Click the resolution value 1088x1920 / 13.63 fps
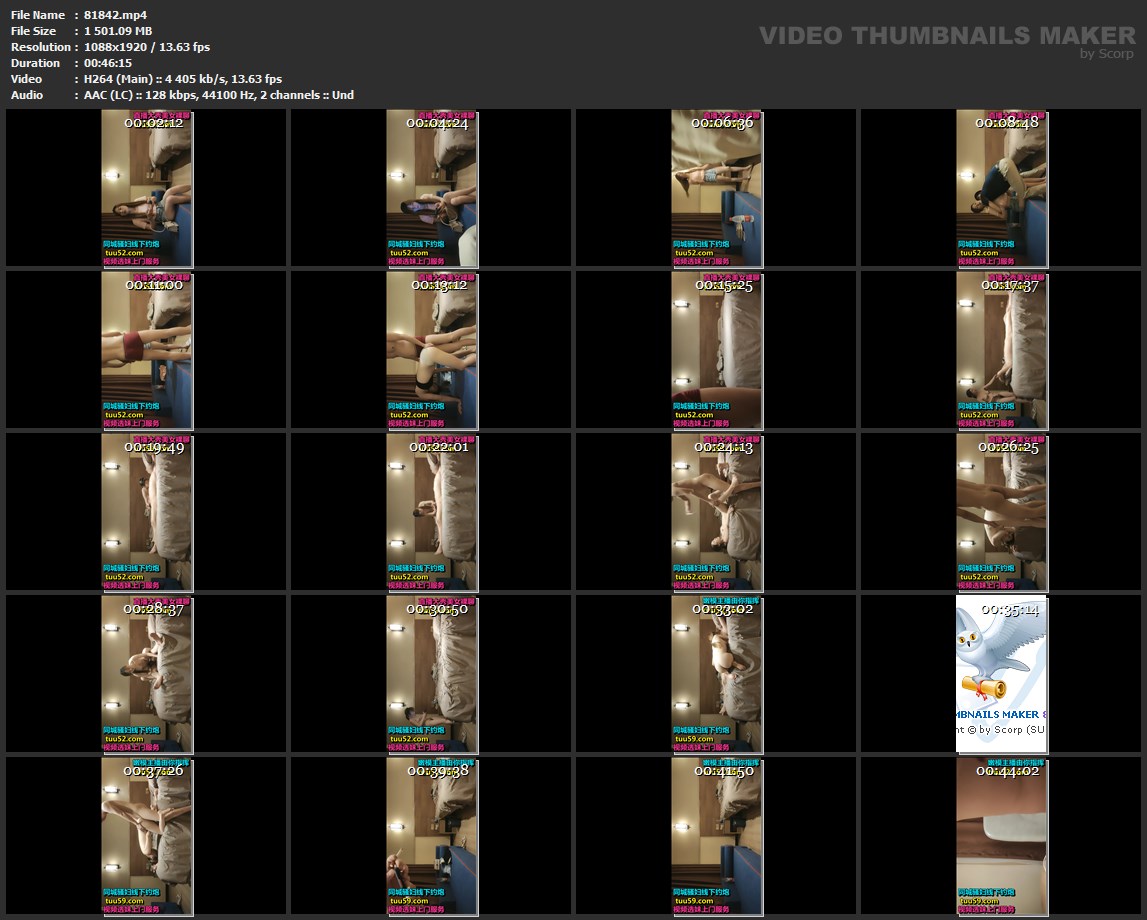This screenshot has height=920, width=1147. pyautogui.click(x=147, y=47)
